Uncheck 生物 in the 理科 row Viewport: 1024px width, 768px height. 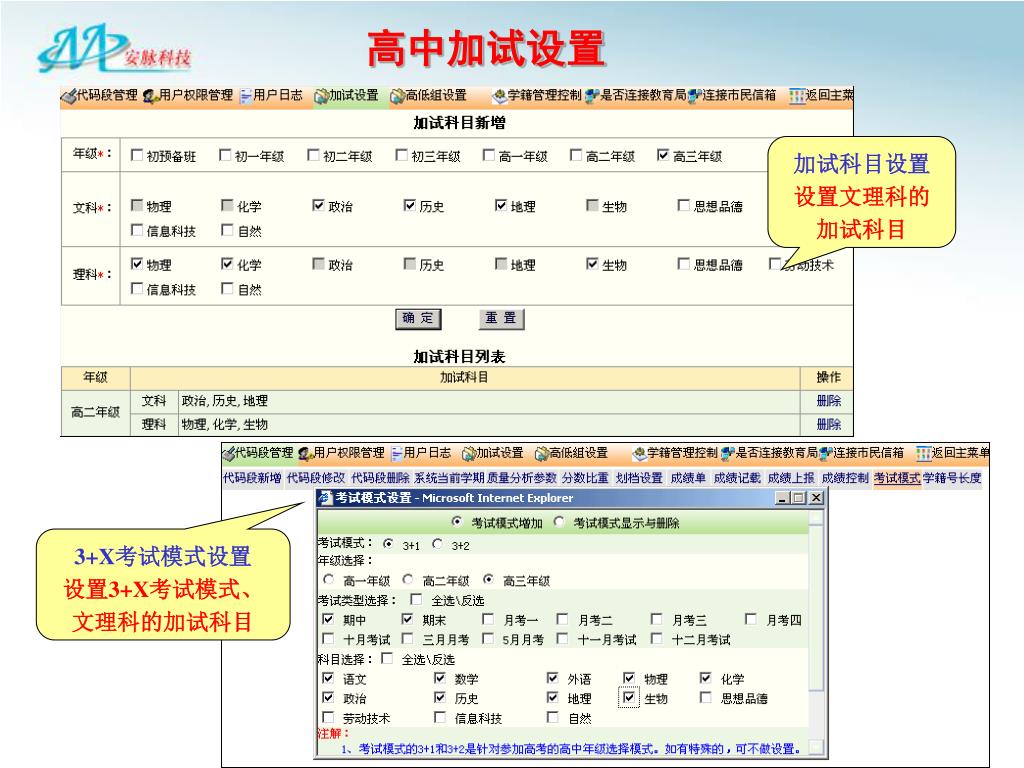tap(592, 263)
